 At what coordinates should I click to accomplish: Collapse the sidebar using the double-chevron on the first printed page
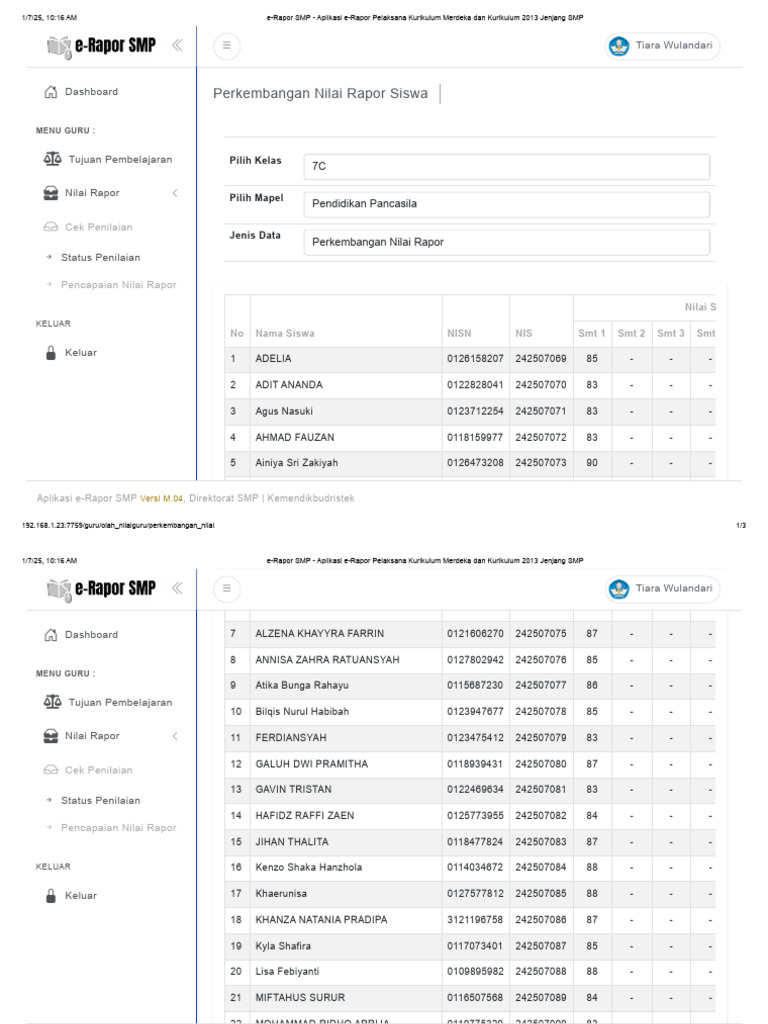click(x=177, y=45)
